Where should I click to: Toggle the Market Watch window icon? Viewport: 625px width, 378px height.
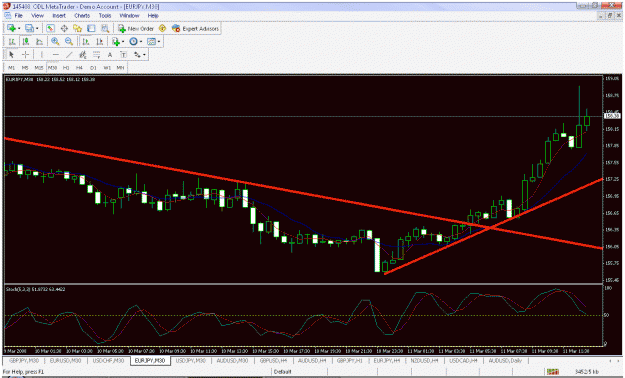point(50,28)
